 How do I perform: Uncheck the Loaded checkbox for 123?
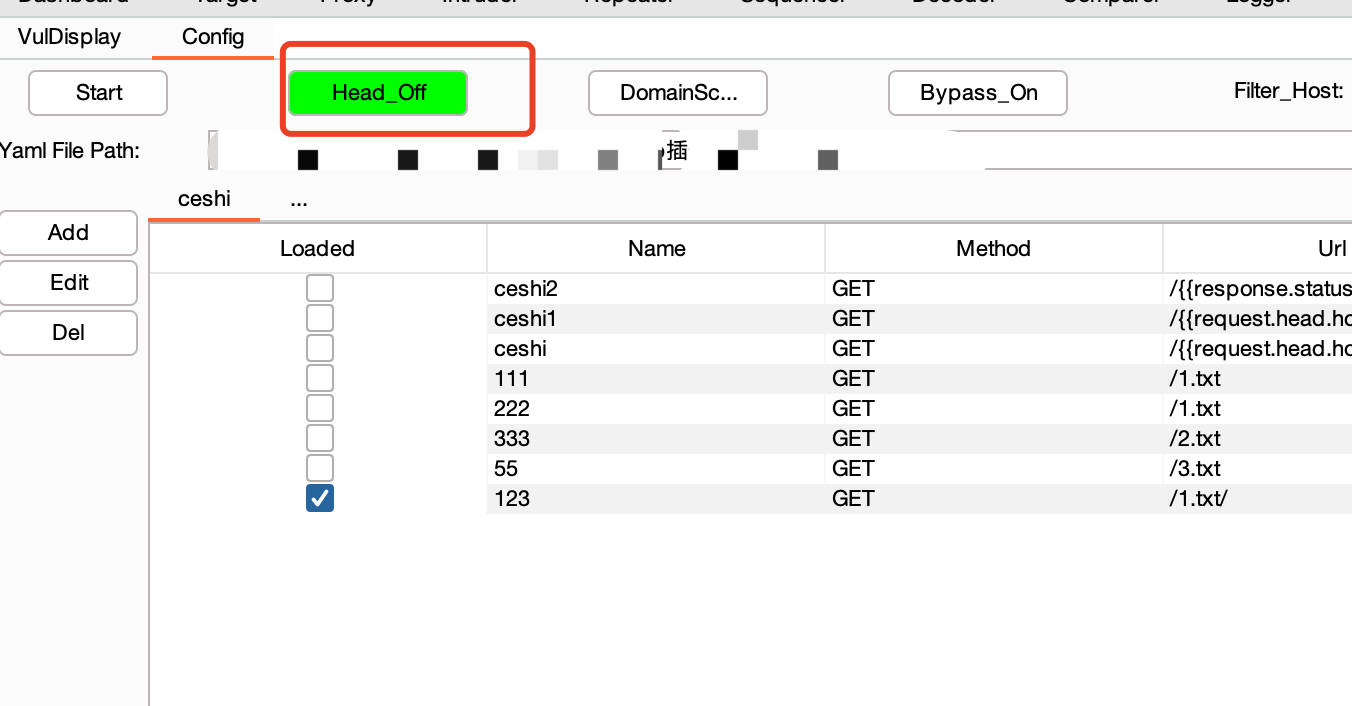click(319, 498)
